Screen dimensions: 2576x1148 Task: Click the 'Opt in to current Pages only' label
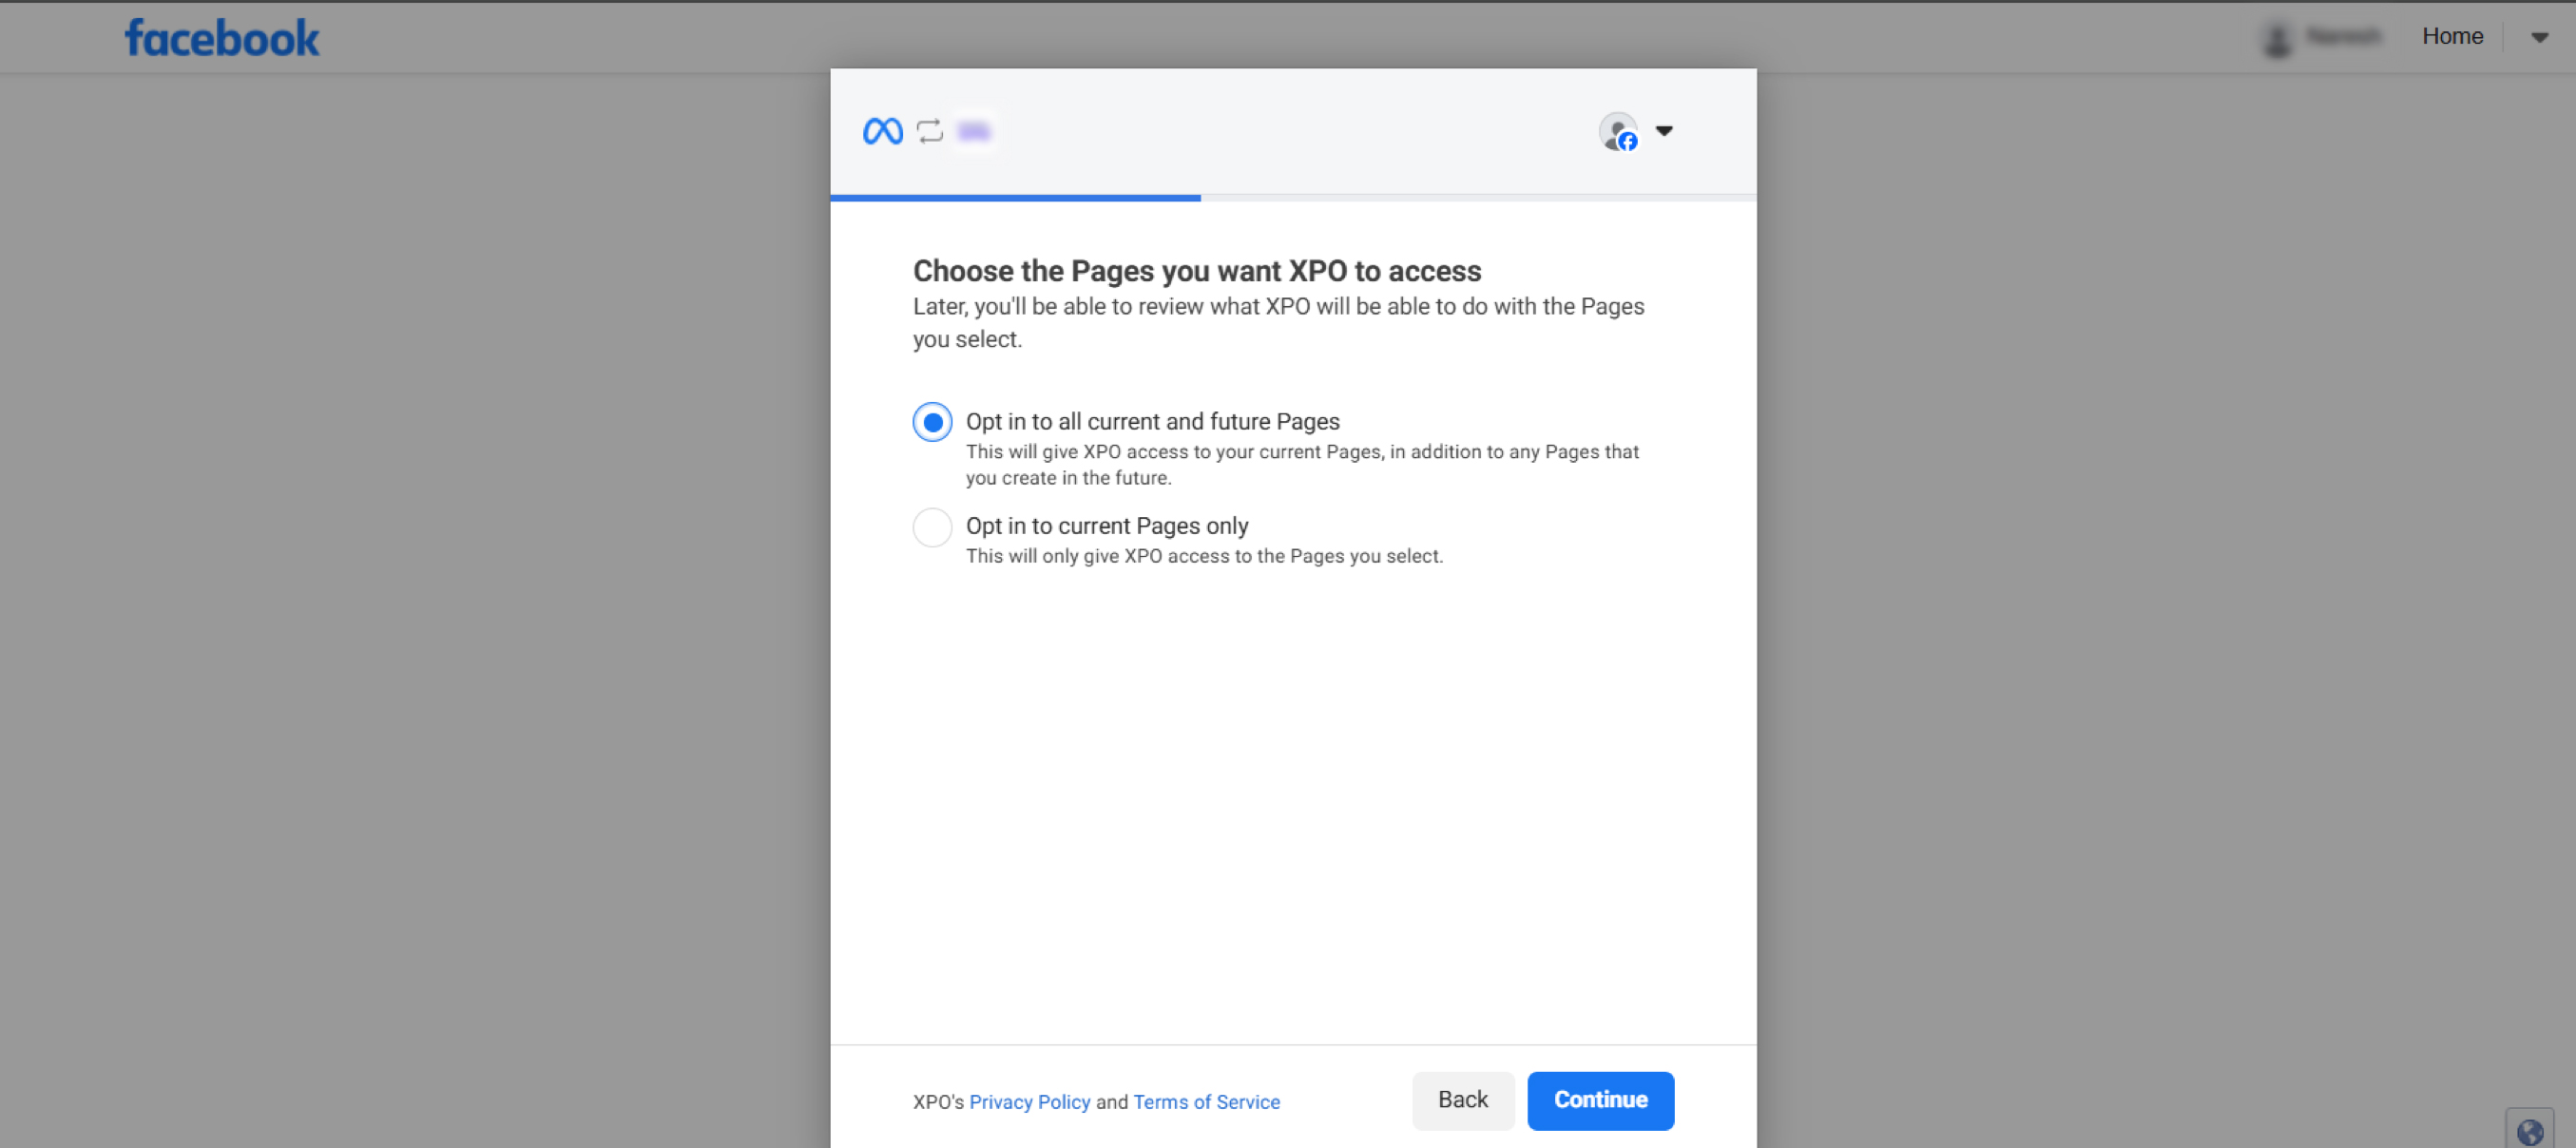click(x=1106, y=526)
